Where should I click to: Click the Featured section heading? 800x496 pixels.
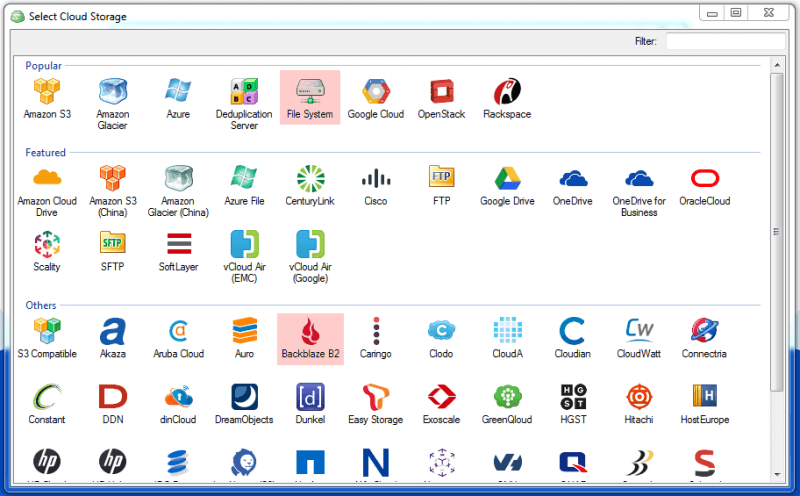pos(45,153)
